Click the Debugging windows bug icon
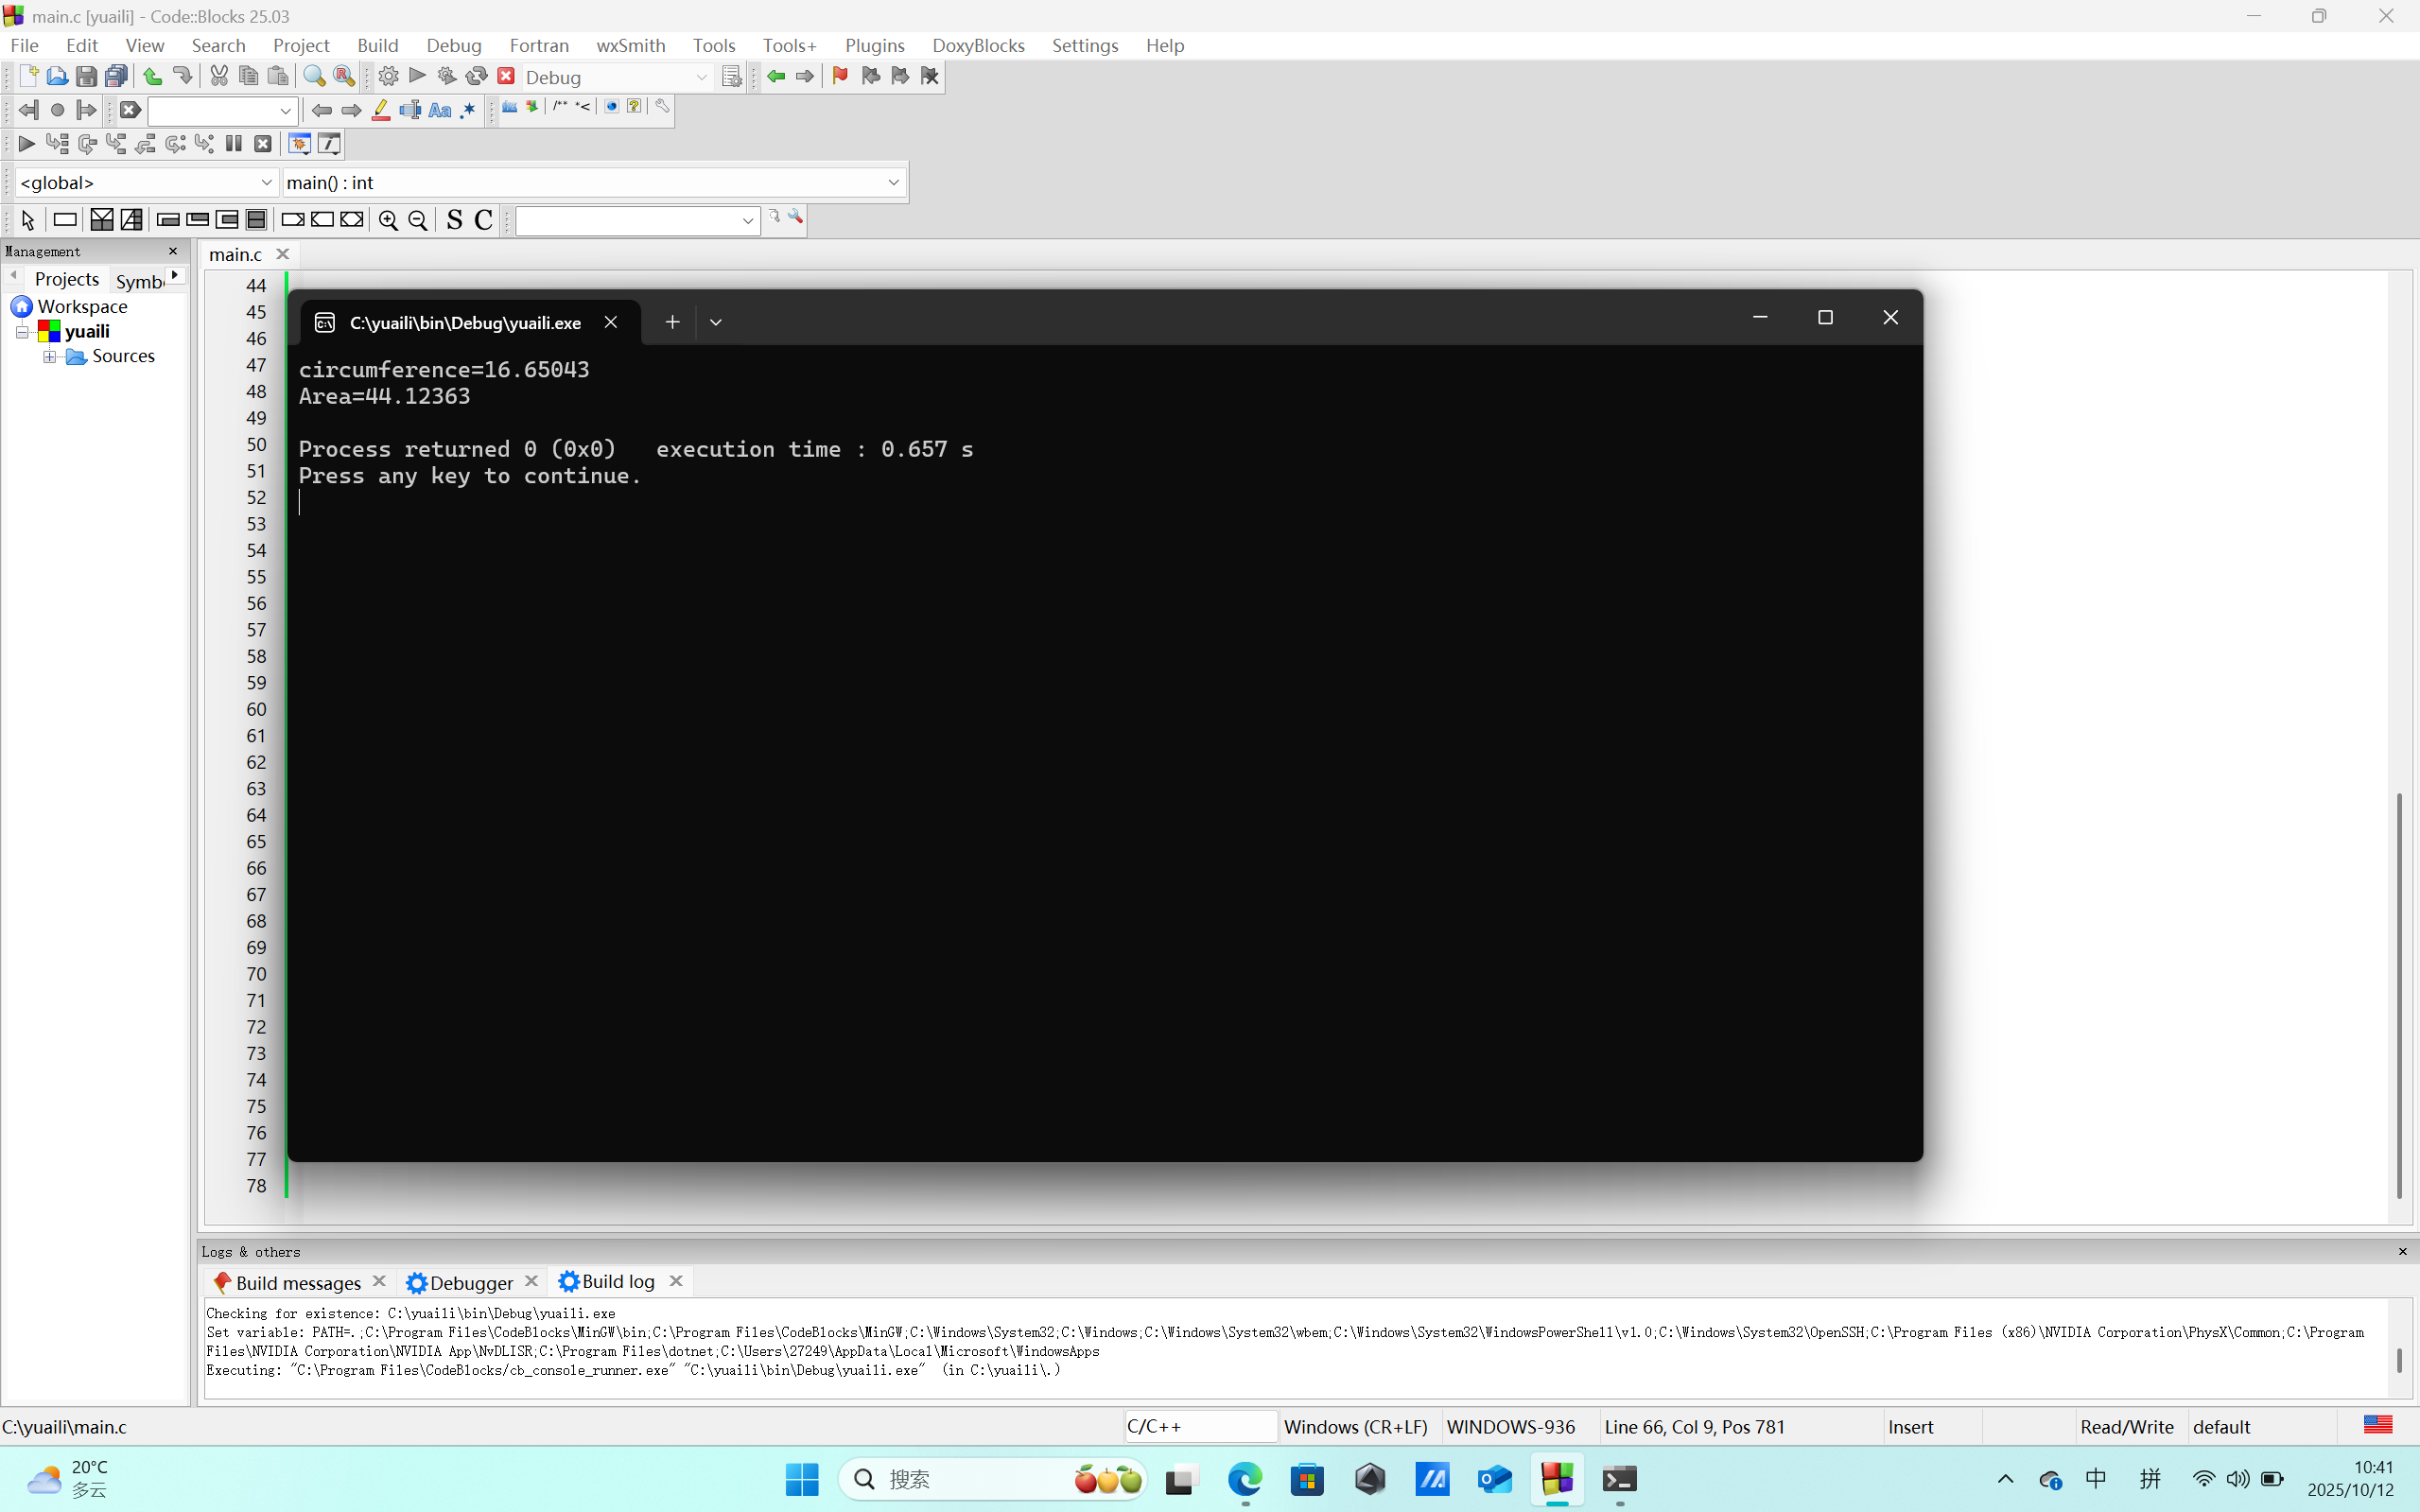The image size is (2420, 1512). pyautogui.click(x=299, y=144)
